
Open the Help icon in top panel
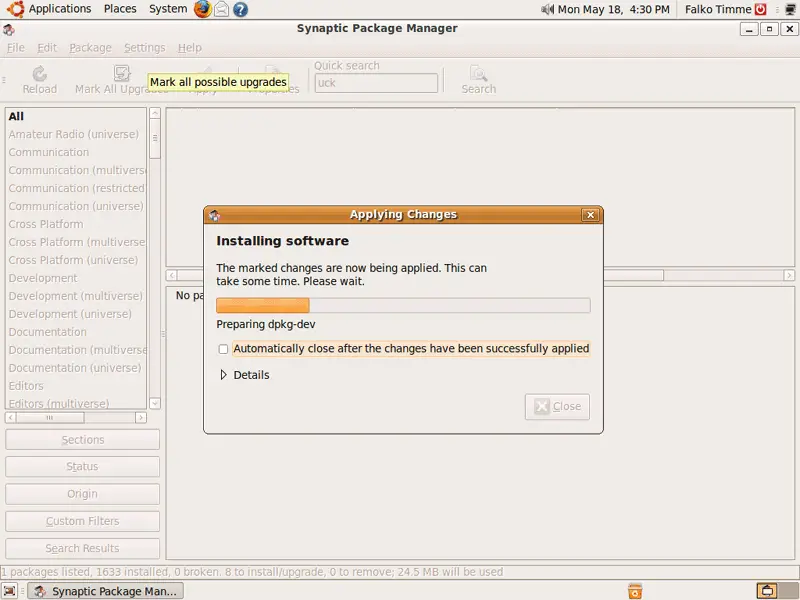coord(240,9)
